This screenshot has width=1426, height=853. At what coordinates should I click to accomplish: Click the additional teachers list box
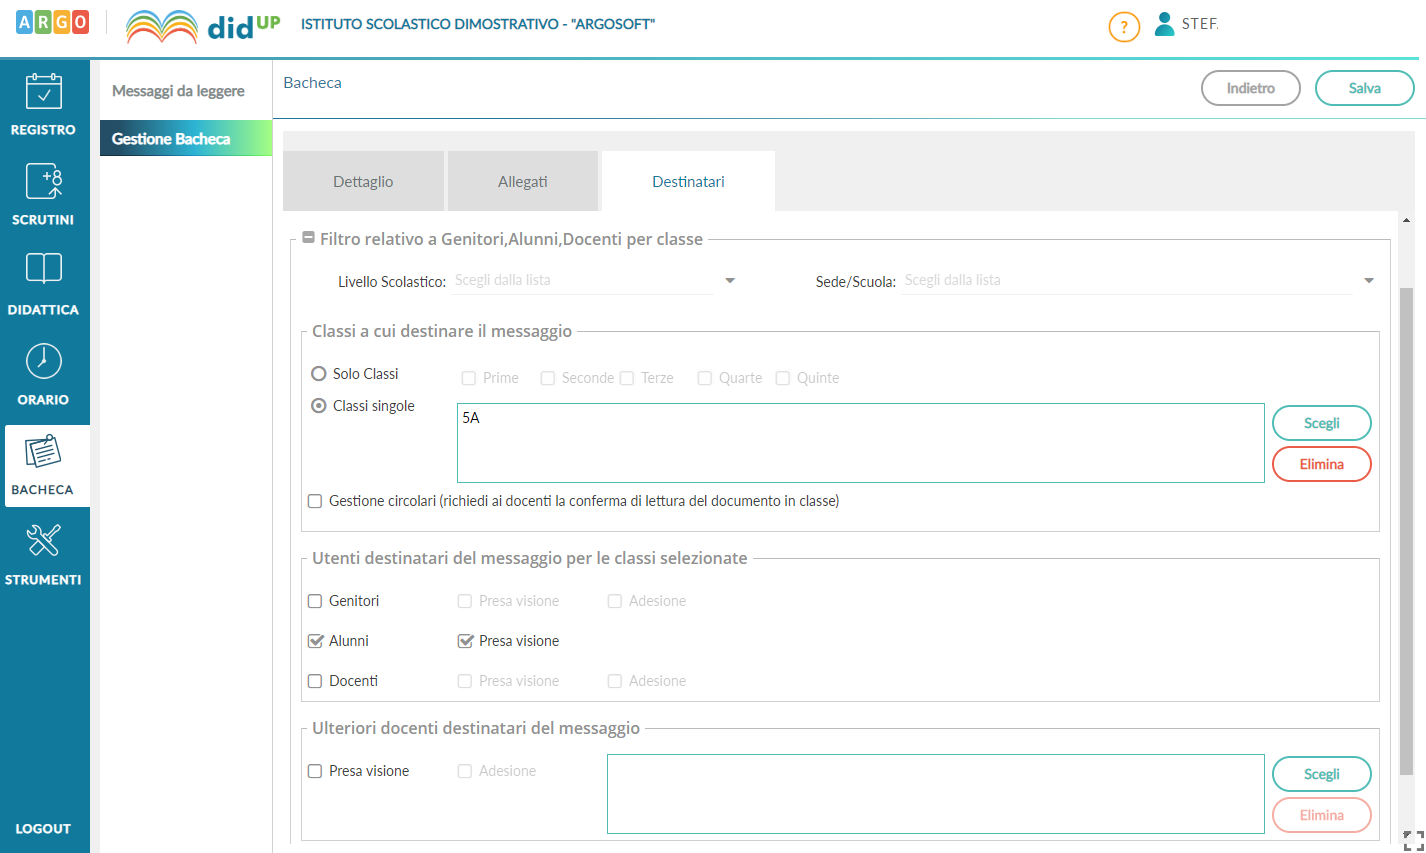point(936,794)
